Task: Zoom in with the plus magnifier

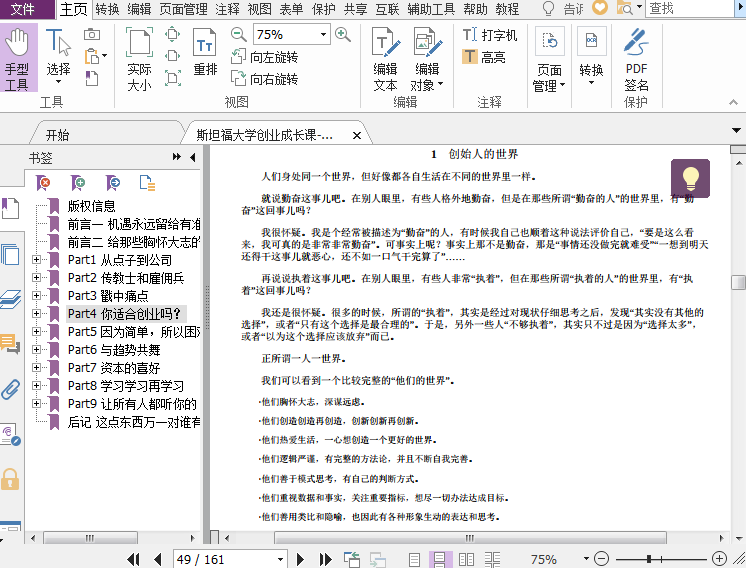Action: tap(343, 35)
